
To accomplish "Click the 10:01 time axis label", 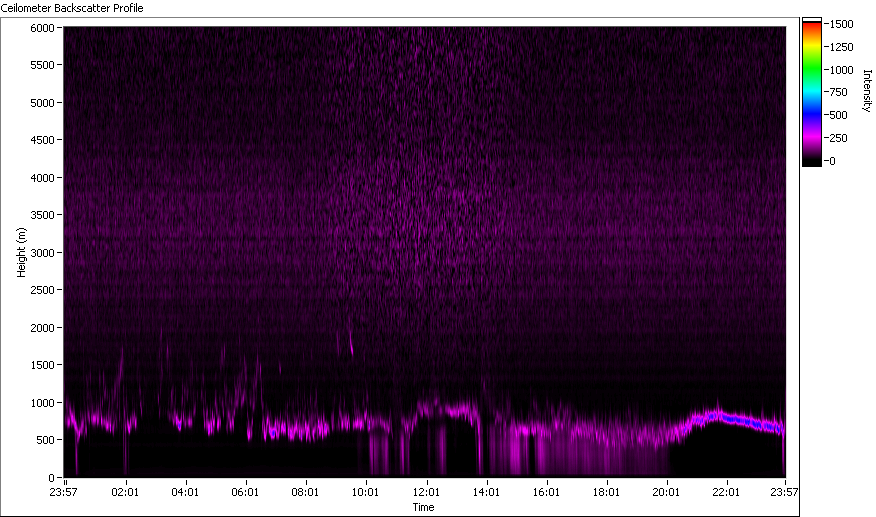I will coord(365,492).
